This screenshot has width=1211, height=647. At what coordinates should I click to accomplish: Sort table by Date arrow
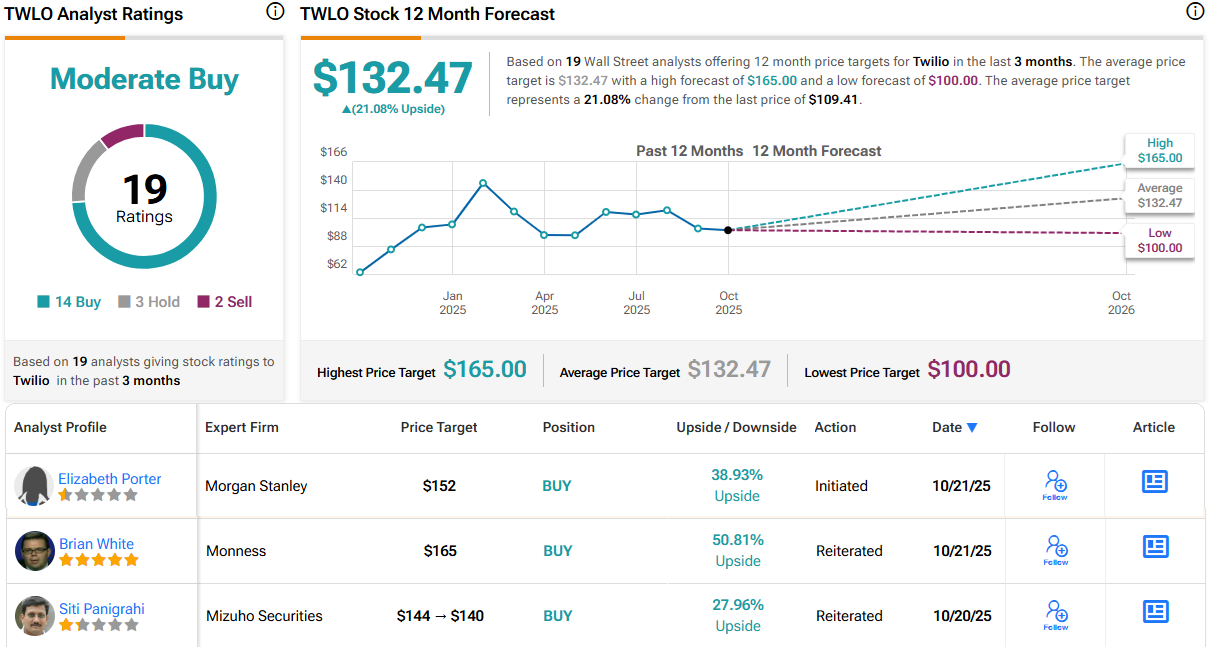972,428
